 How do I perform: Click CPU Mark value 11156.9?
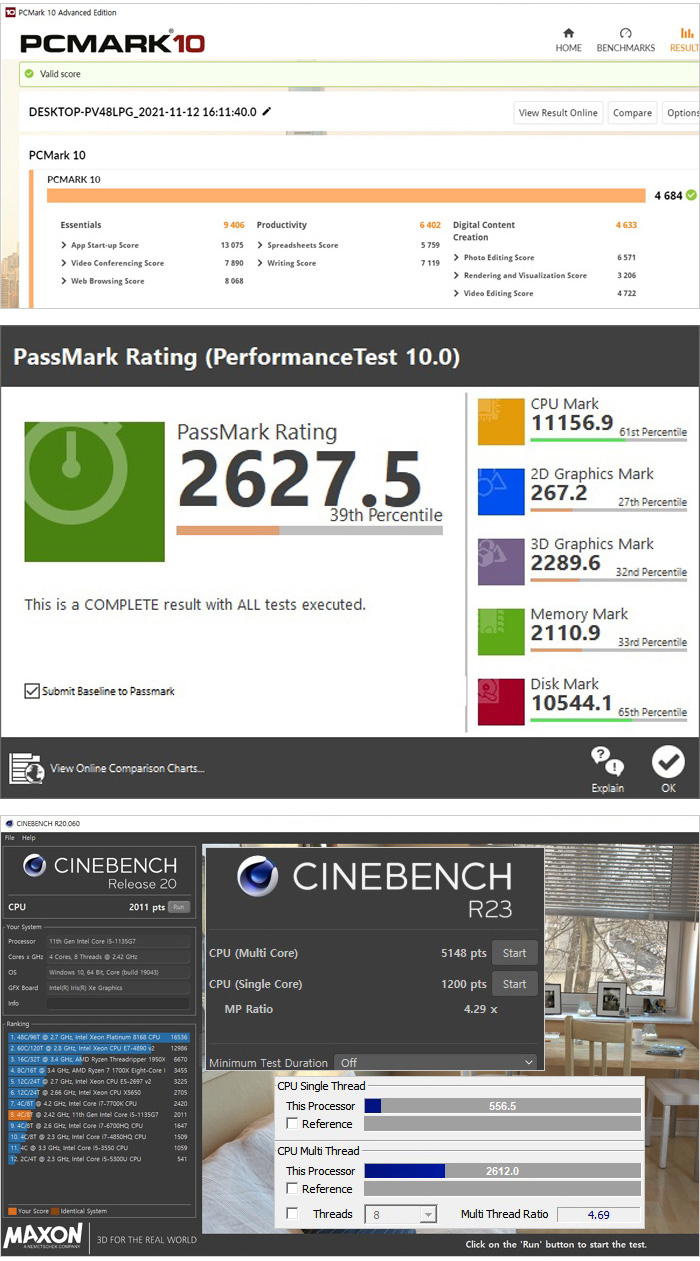pyautogui.click(x=572, y=423)
